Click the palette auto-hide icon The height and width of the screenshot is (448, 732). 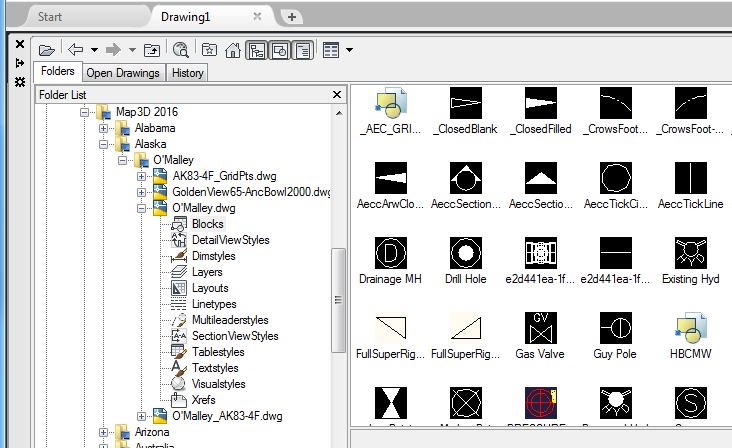click(x=20, y=63)
